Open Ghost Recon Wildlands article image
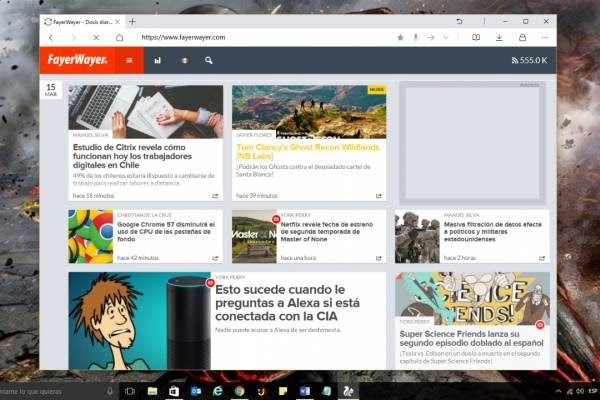This screenshot has height=400, width=600. coord(309,111)
